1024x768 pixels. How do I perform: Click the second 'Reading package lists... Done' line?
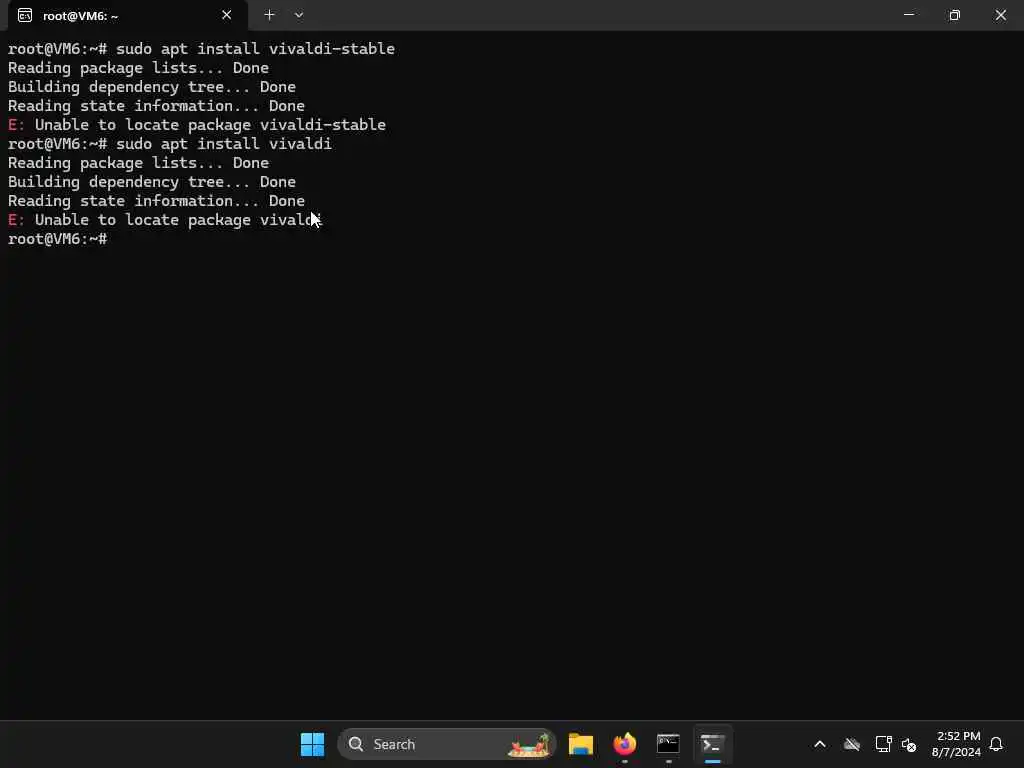coord(138,163)
